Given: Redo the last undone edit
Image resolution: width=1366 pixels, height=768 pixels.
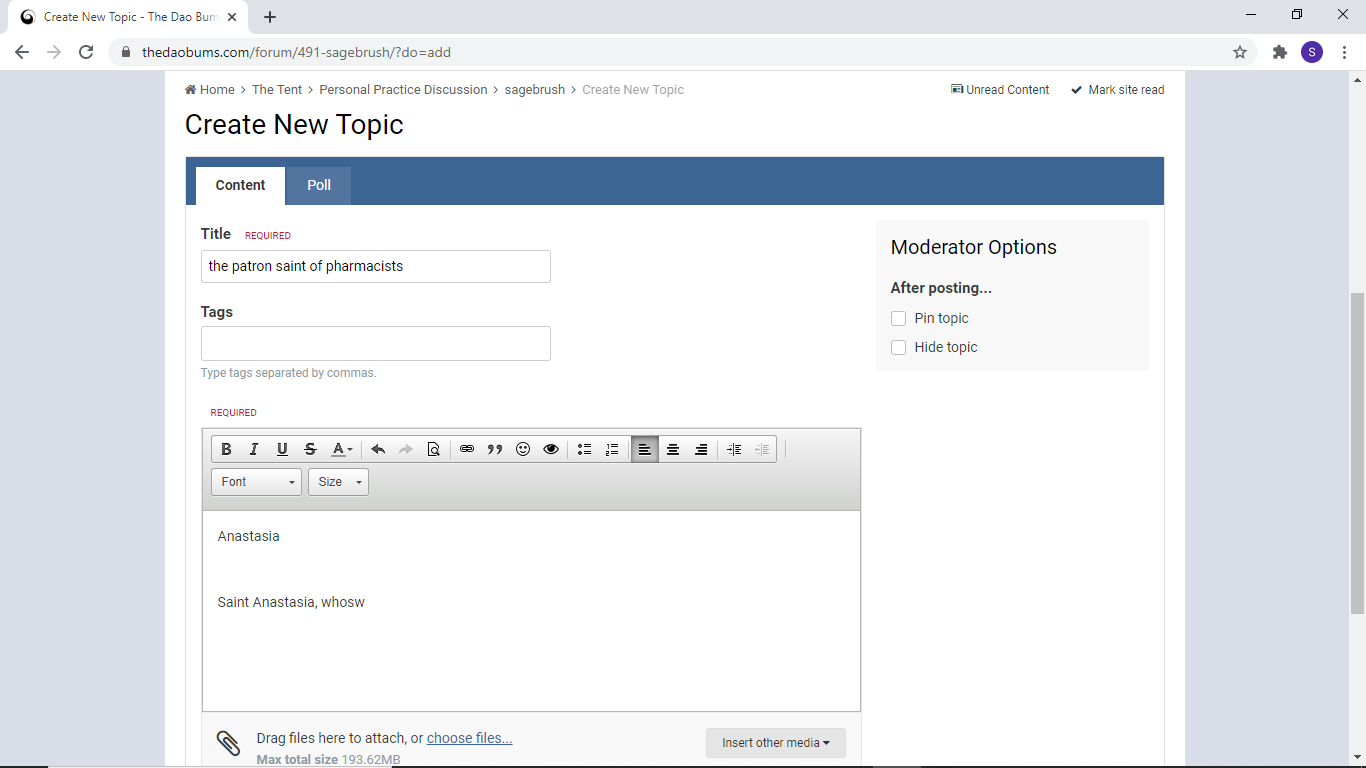Looking at the screenshot, I should 406,449.
